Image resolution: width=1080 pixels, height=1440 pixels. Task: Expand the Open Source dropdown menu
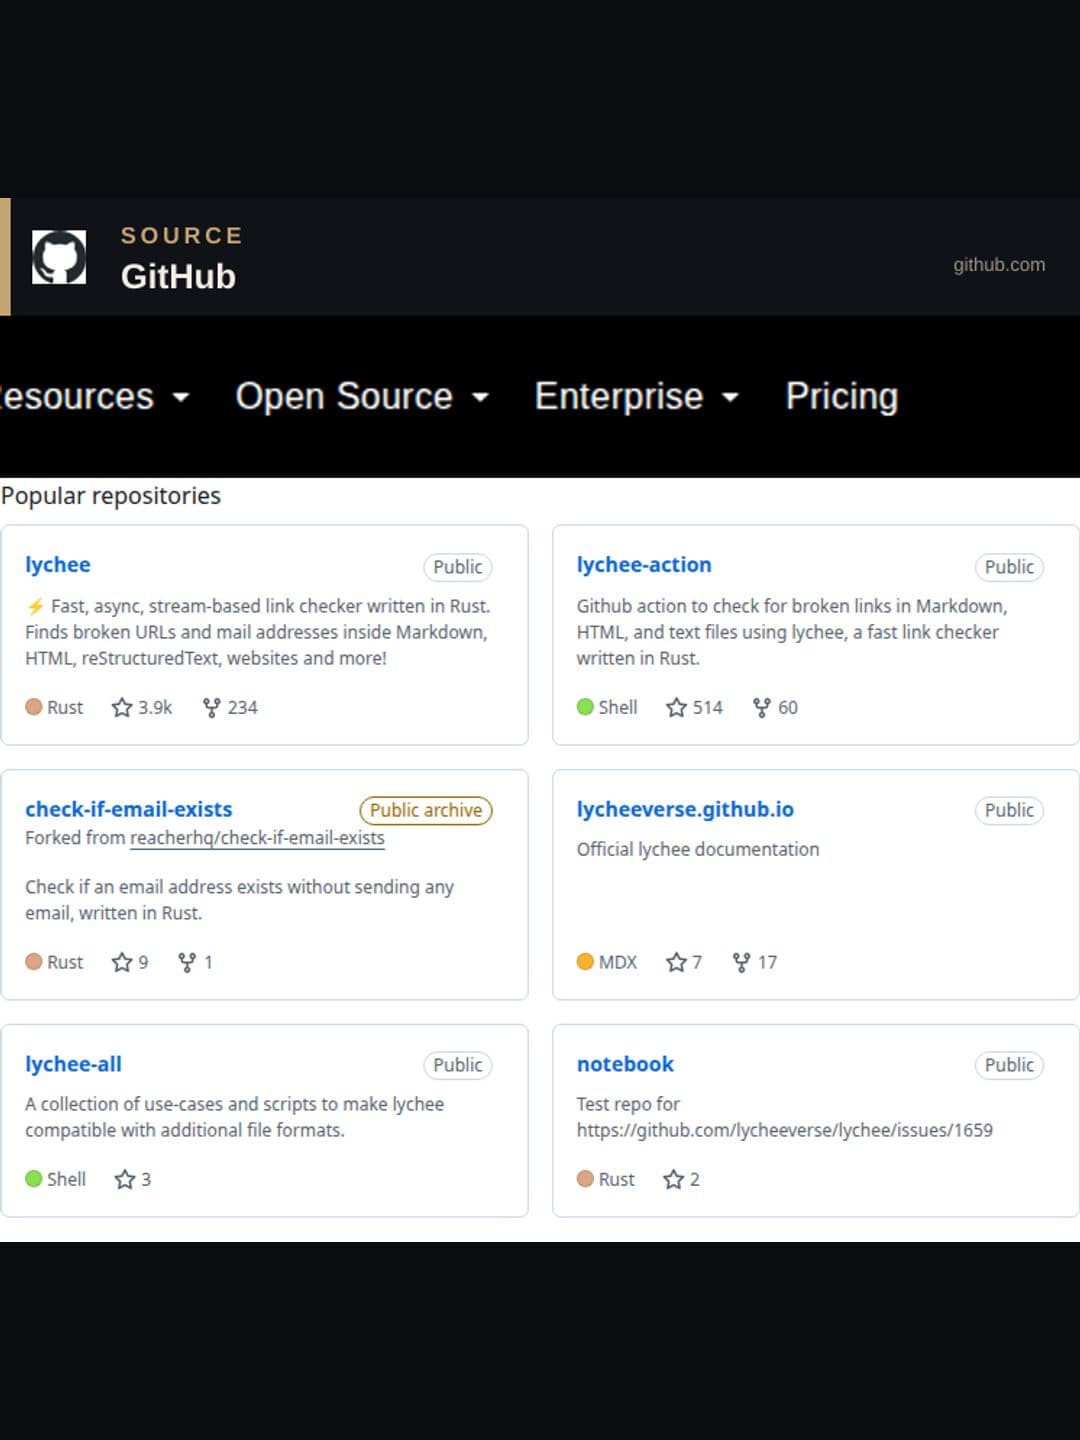point(362,396)
